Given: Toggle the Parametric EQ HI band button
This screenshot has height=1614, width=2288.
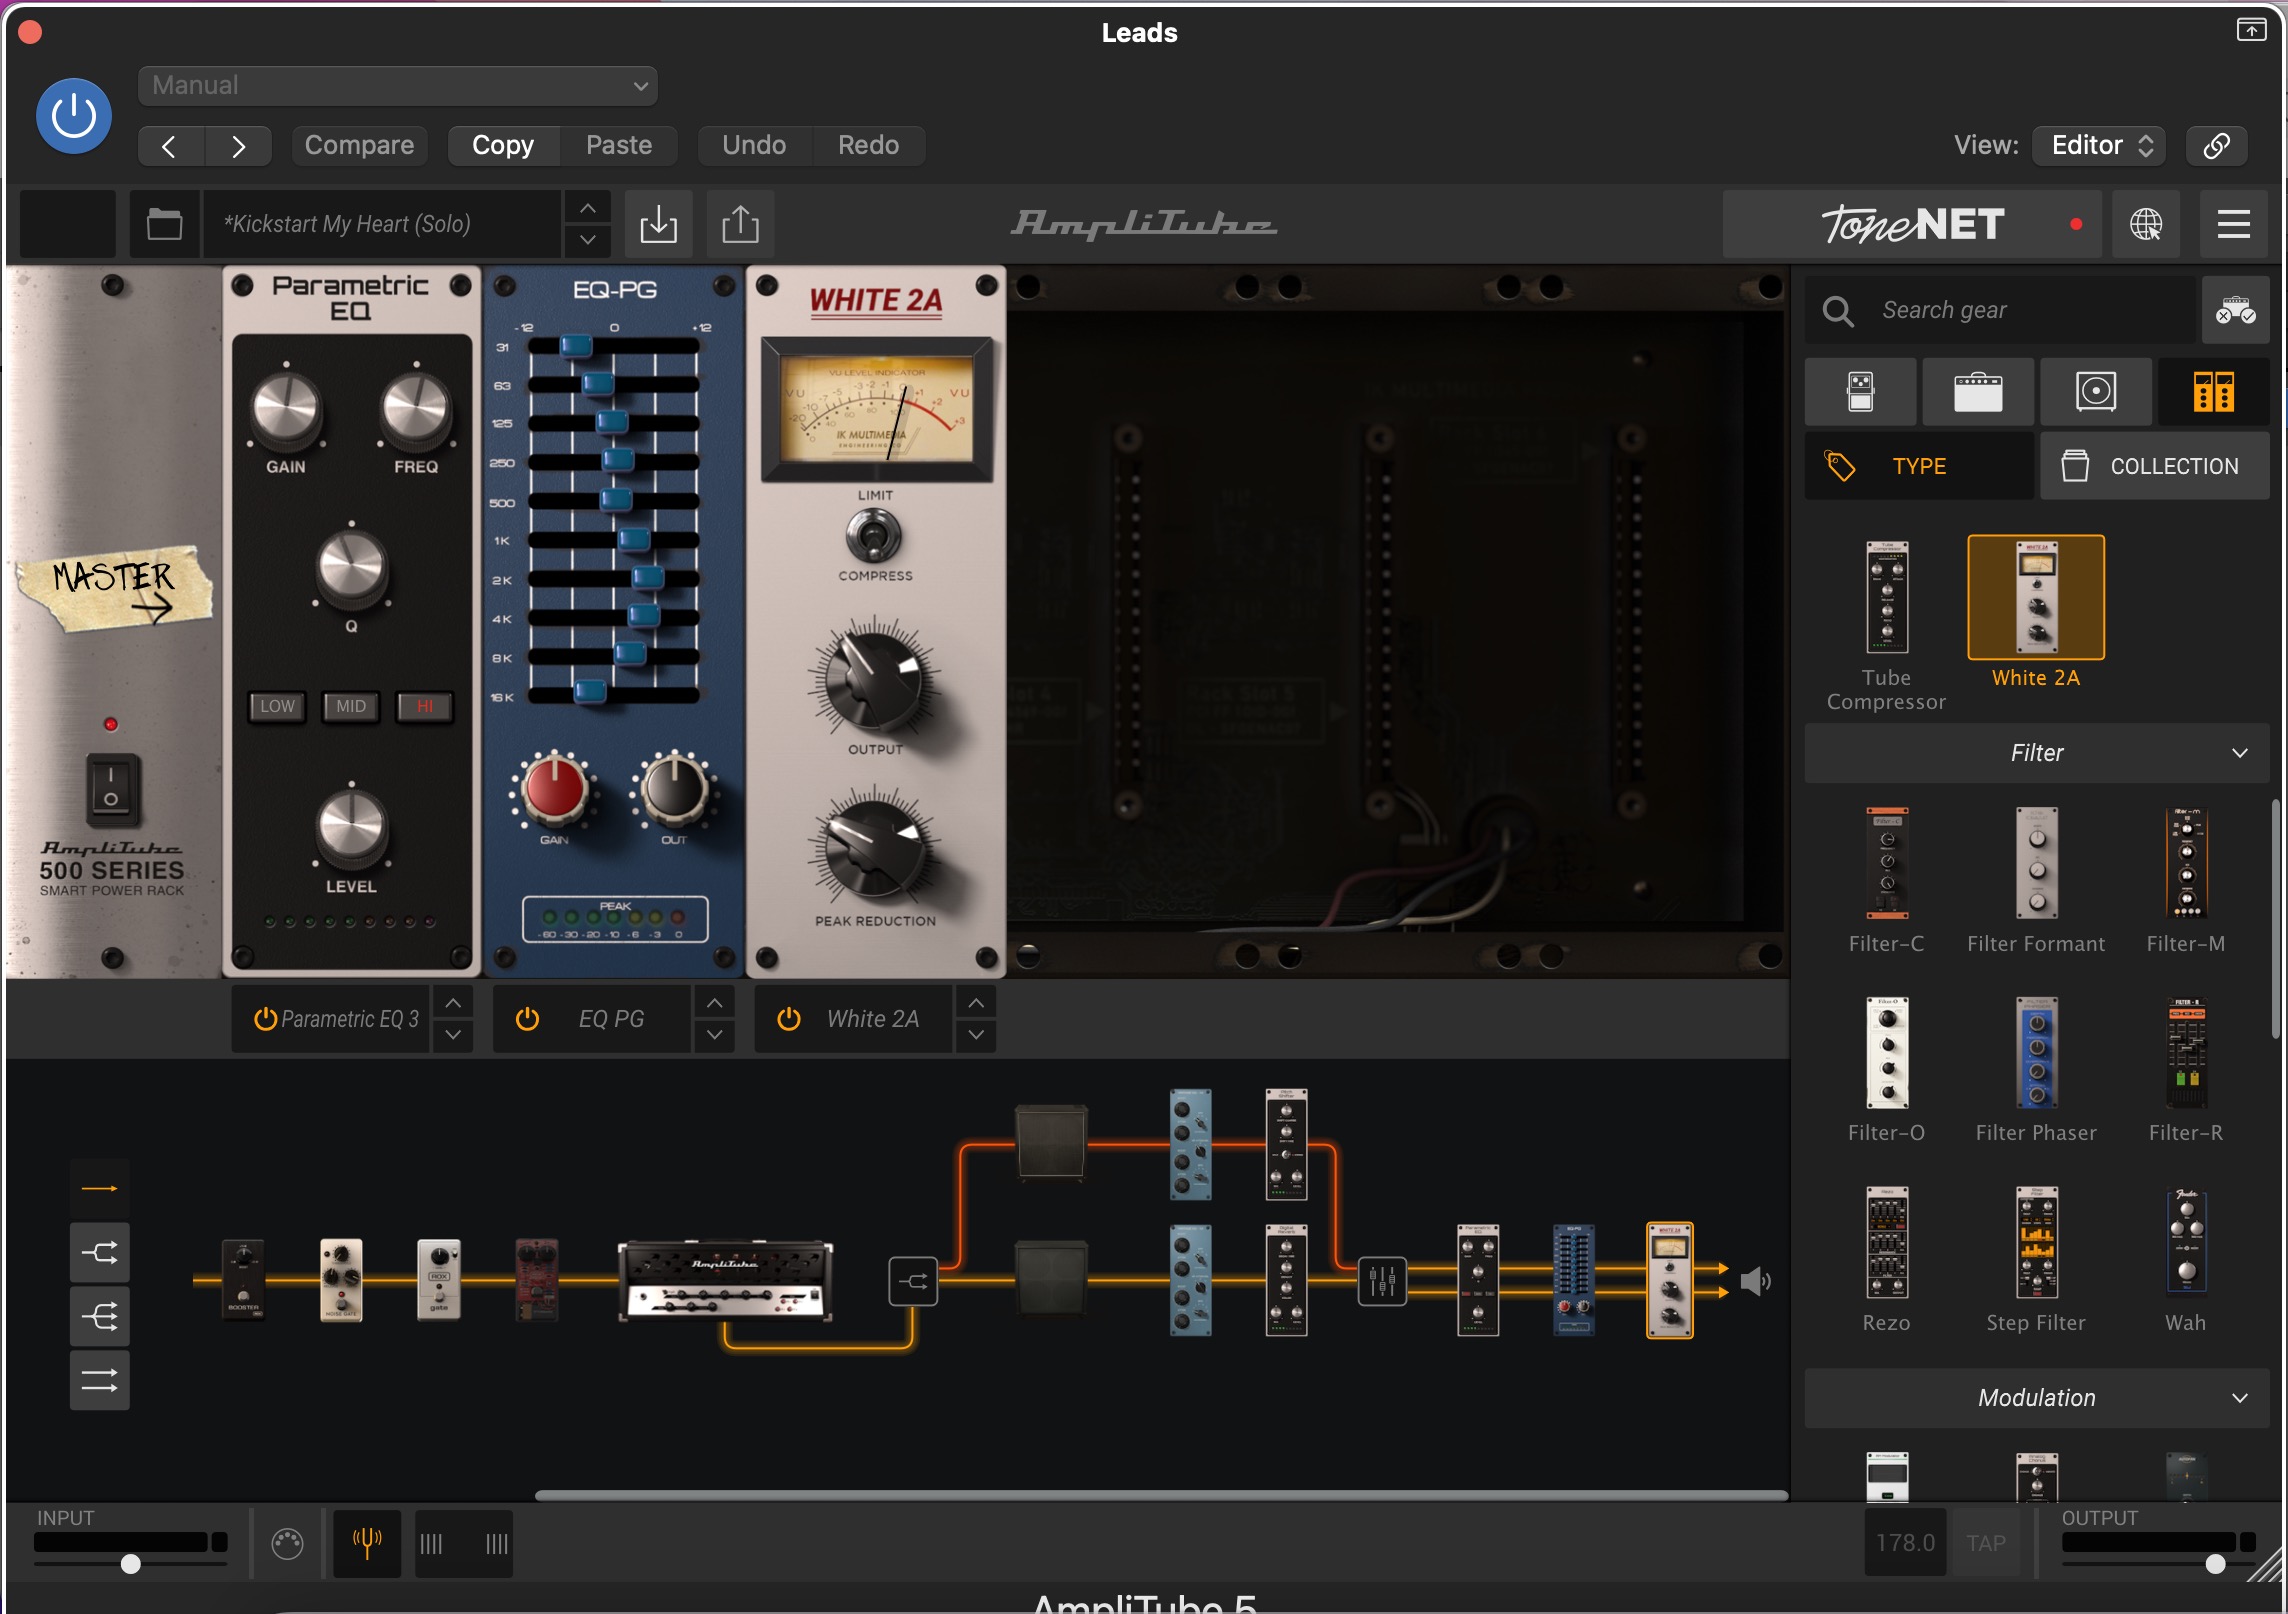Looking at the screenshot, I should coord(425,707).
